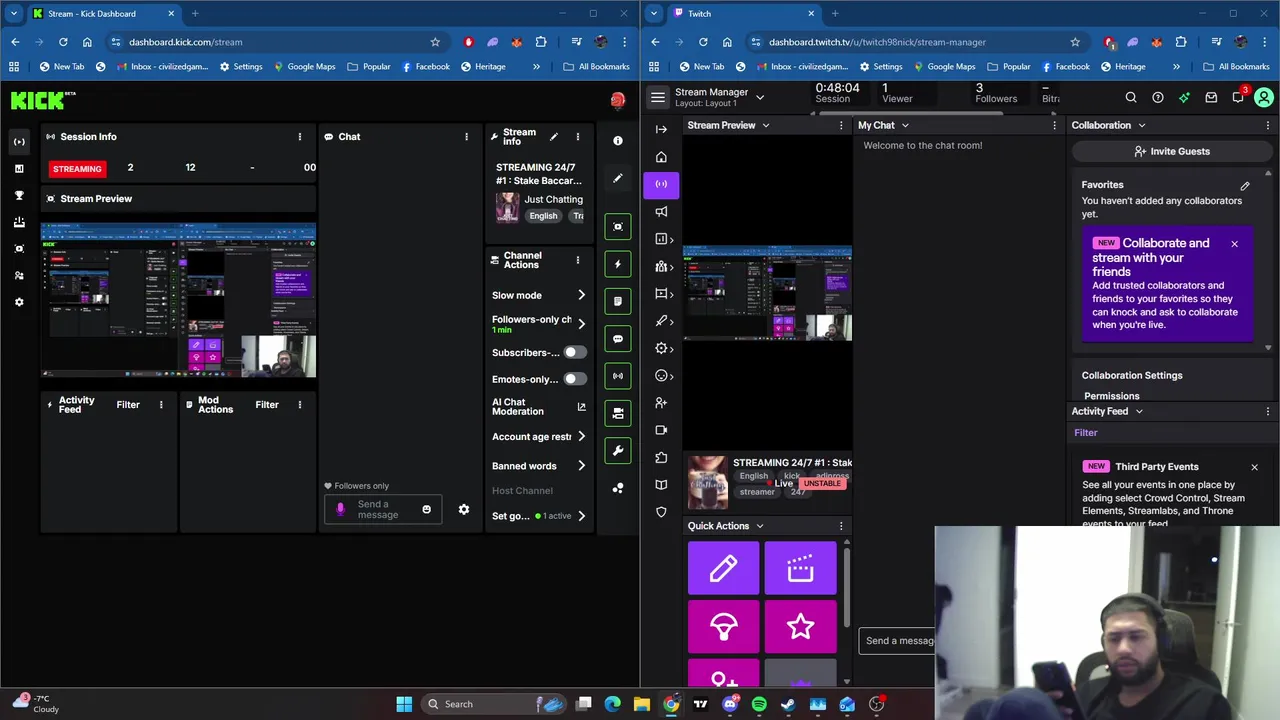Open the Stream Manager layout dropdown chevron
1280x720 pixels.
coord(760,97)
